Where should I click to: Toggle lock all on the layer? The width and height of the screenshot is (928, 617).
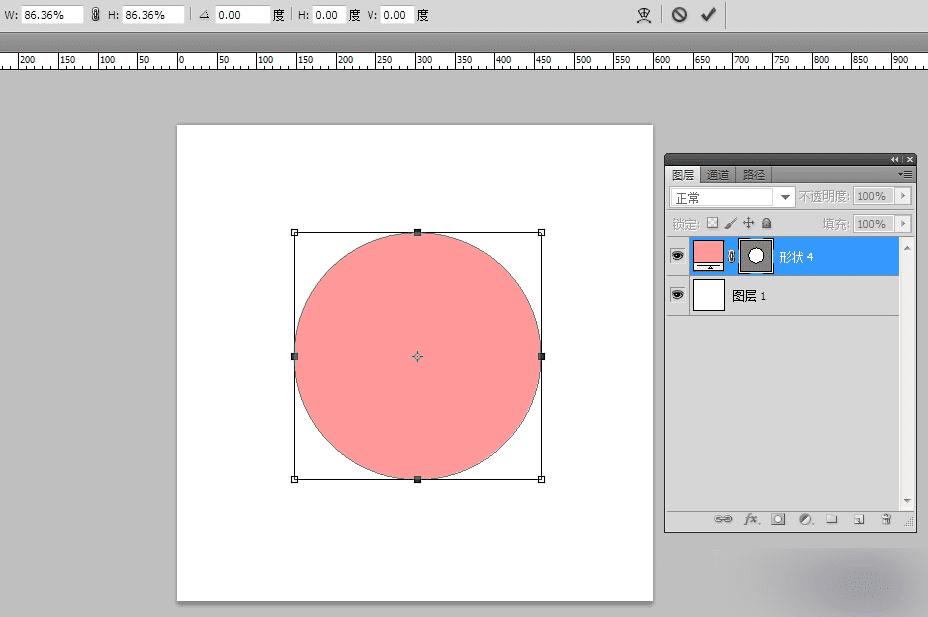point(767,224)
